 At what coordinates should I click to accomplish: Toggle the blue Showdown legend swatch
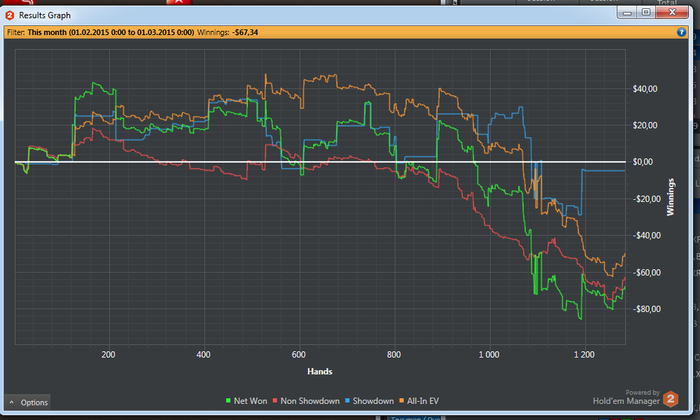click(347, 401)
